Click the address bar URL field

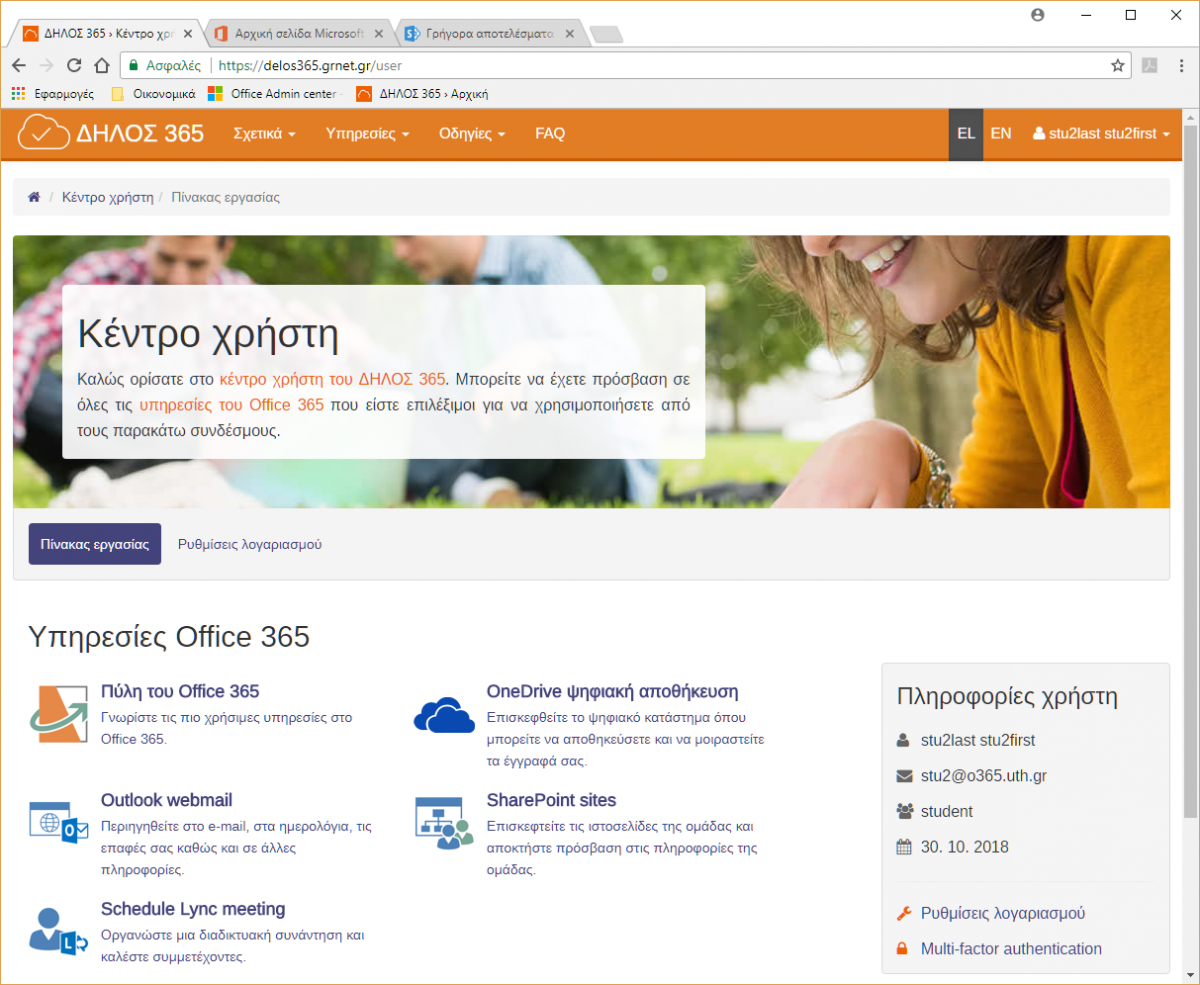click(624, 65)
